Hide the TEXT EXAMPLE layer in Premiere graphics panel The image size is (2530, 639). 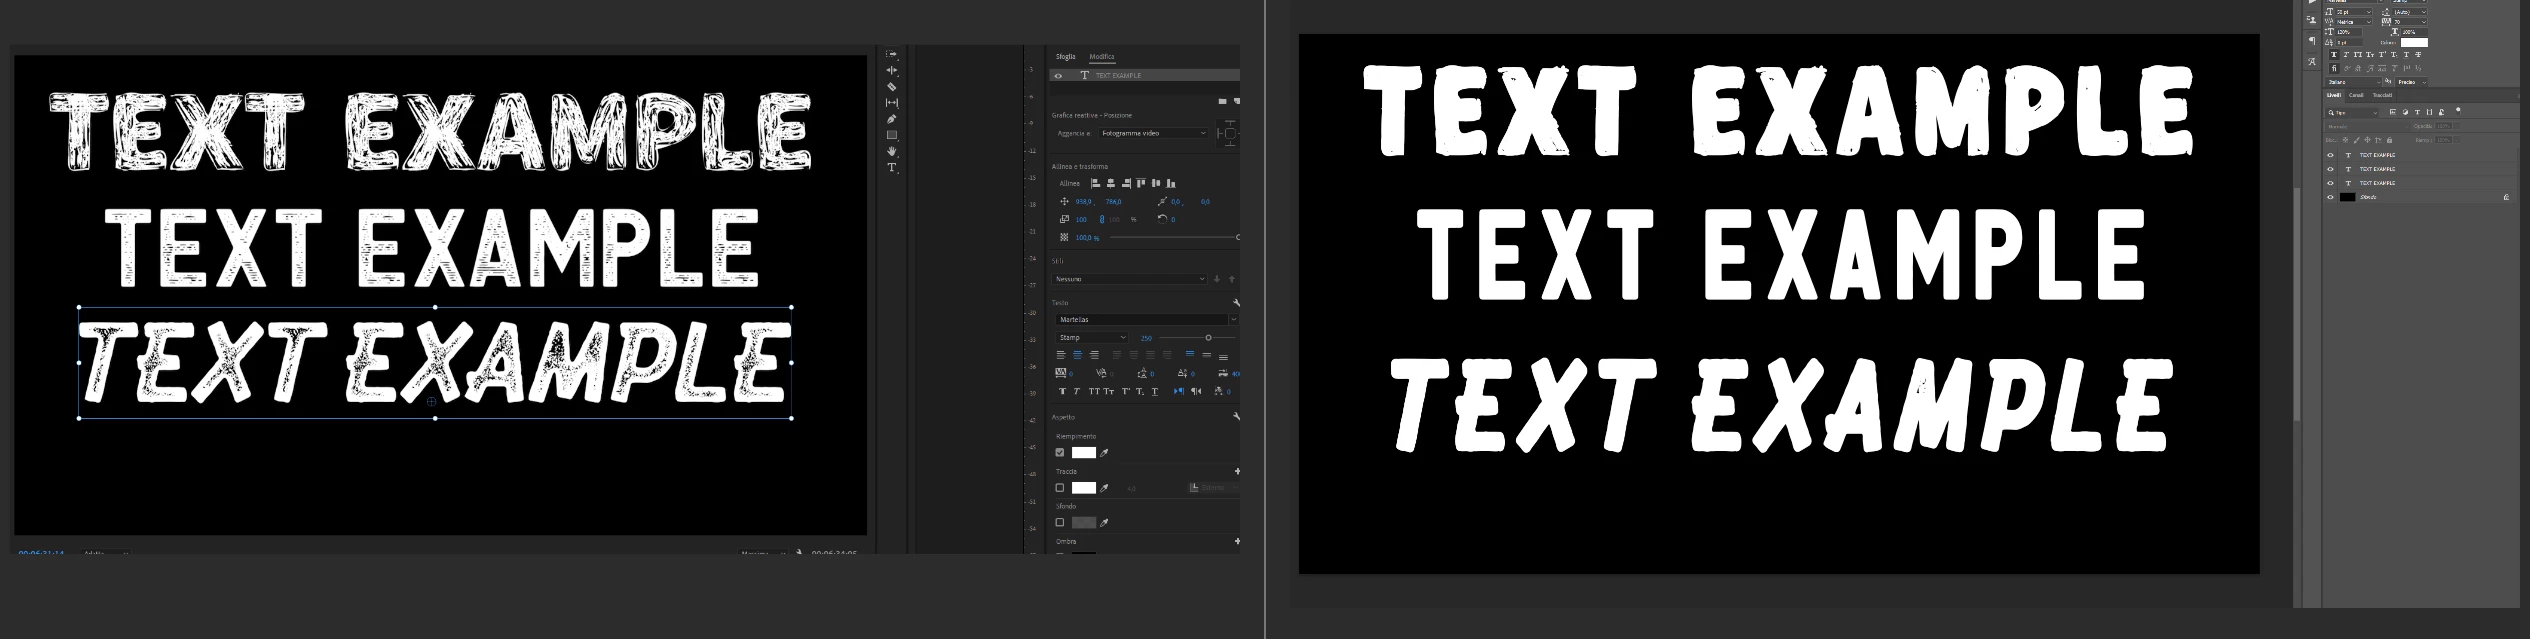click(x=1058, y=76)
